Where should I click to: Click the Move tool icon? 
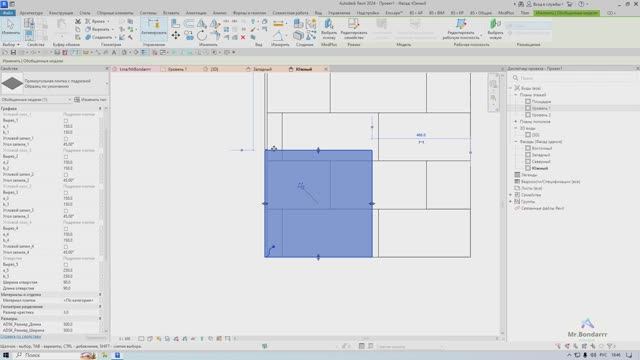coord(176,36)
